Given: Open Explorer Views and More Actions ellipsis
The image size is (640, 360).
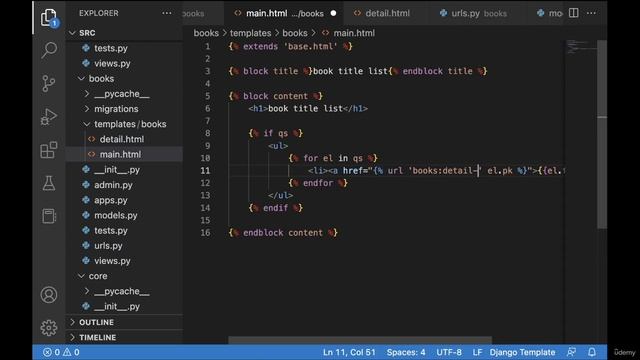Looking at the screenshot, I should (167, 13).
